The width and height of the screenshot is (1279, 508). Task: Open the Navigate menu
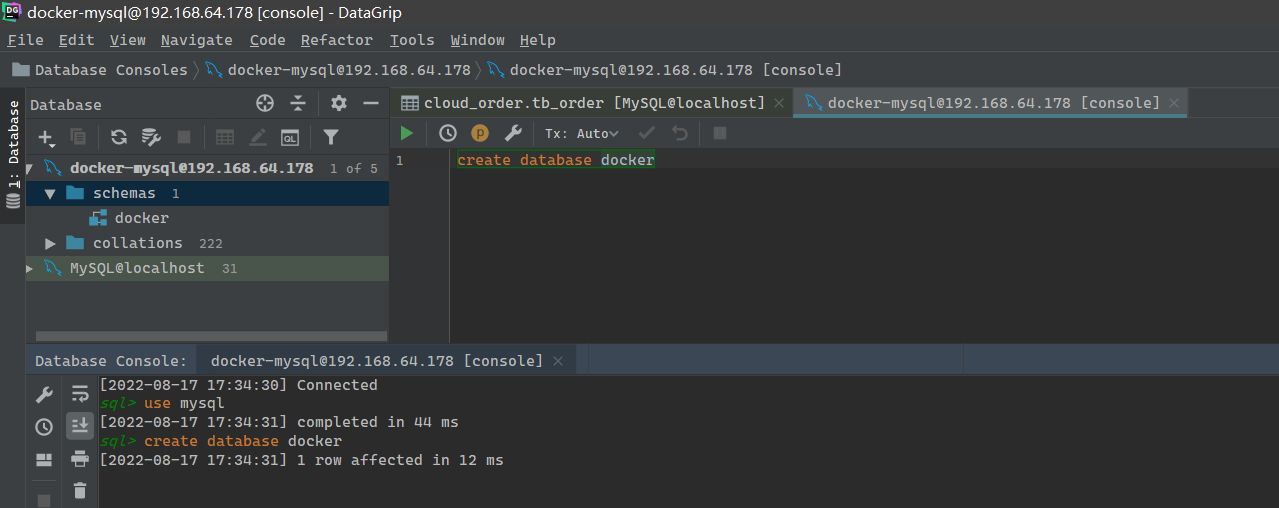click(x=196, y=40)
